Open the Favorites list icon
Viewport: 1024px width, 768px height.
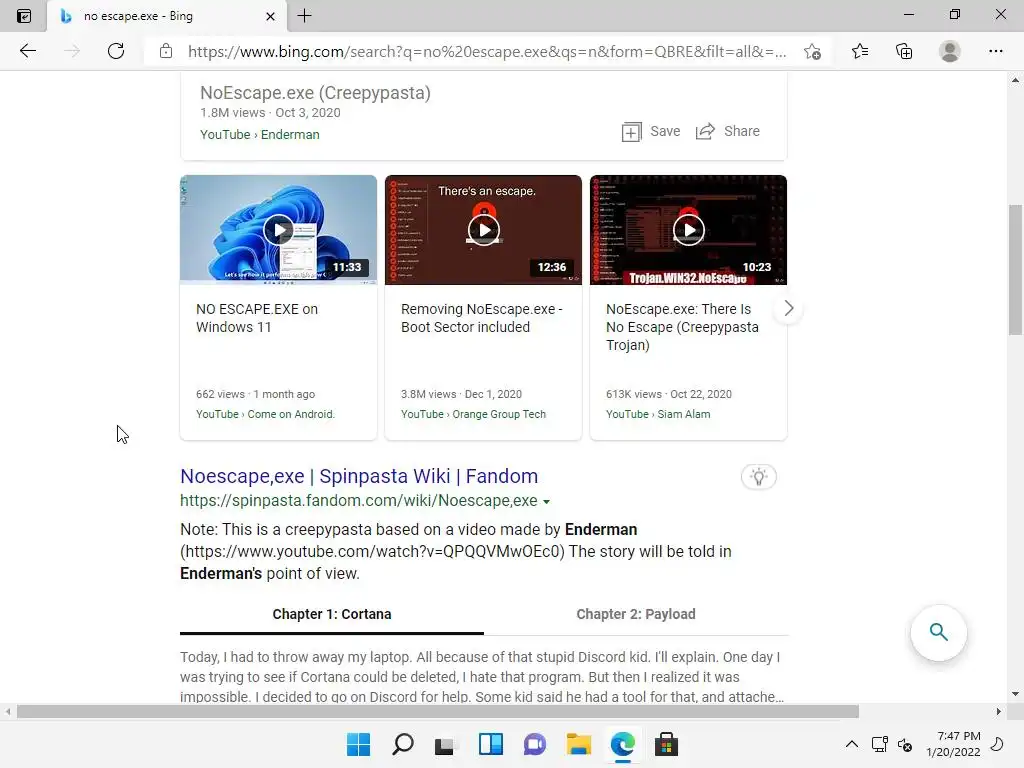(x=860, y=51)
